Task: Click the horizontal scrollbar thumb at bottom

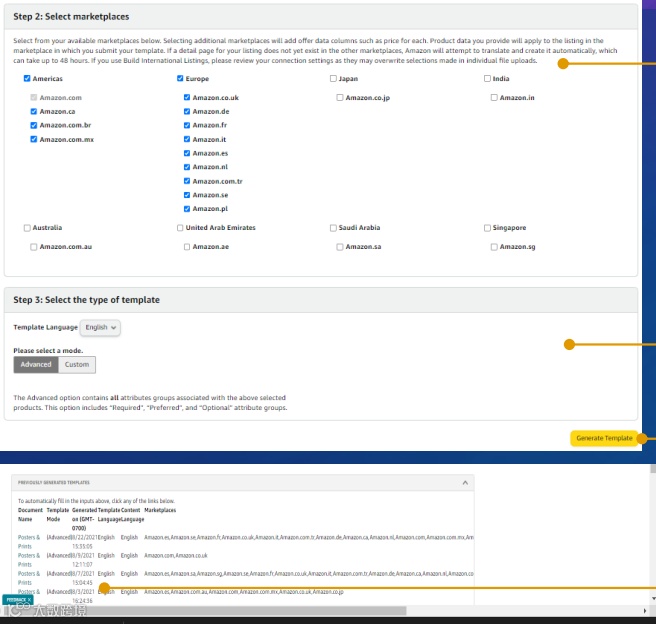Action: click(x=203, y=611)
